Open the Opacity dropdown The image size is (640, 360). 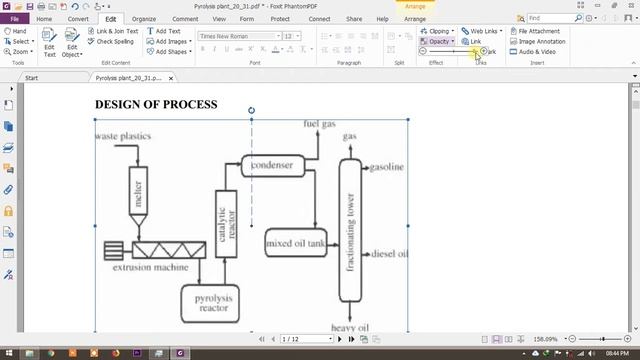[453, 41]
